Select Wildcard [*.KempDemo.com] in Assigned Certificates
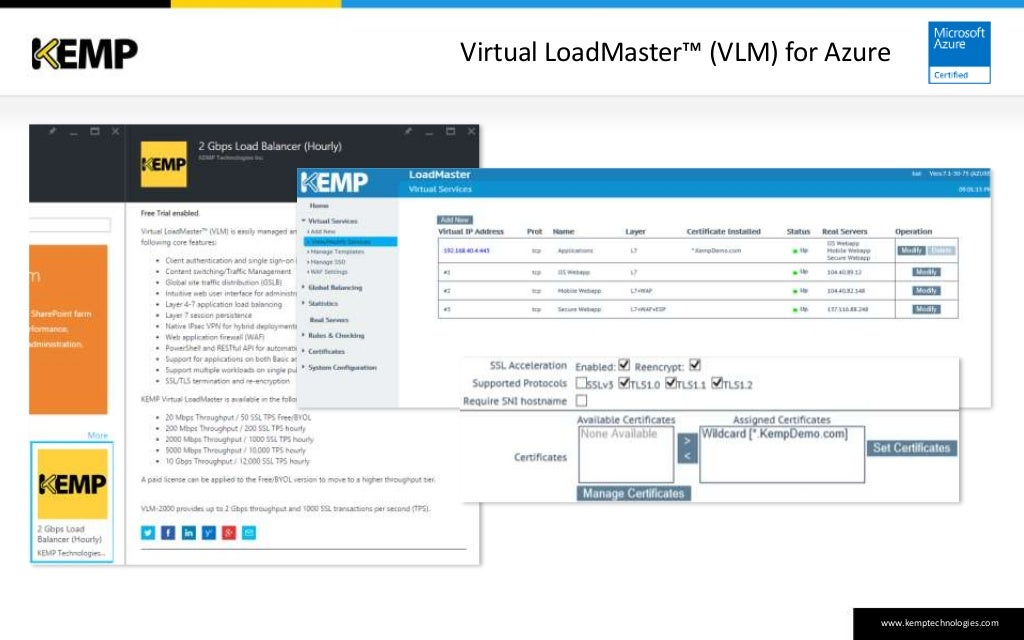 pos(775,434)
